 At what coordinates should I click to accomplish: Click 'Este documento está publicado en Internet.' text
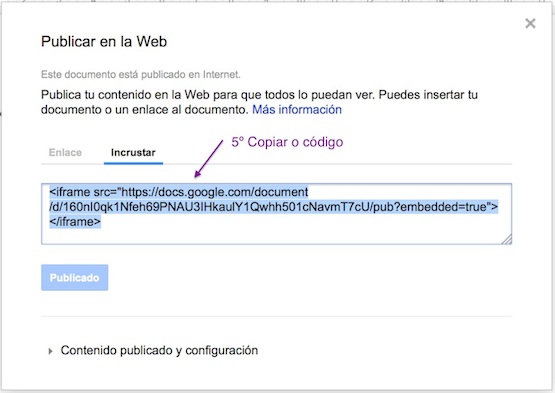pos(141,74)
